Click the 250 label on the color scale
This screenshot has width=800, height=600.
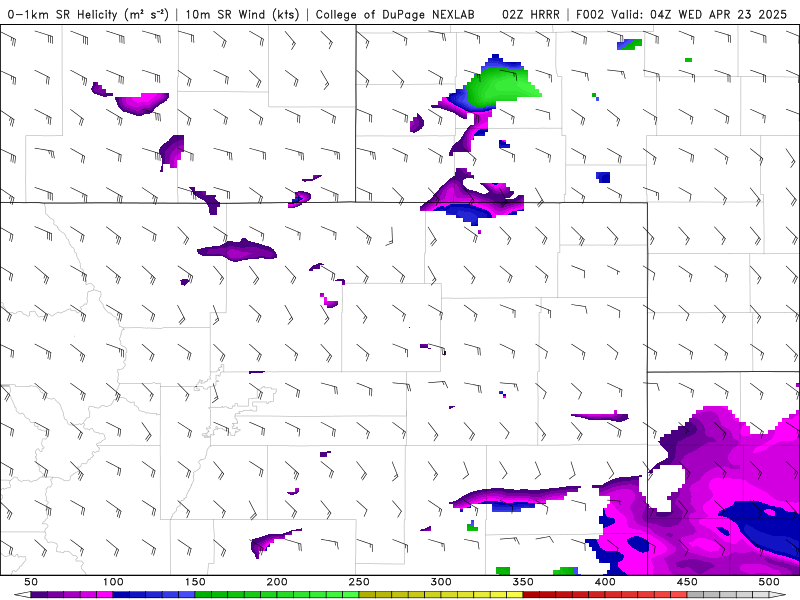tap(359, 582)
